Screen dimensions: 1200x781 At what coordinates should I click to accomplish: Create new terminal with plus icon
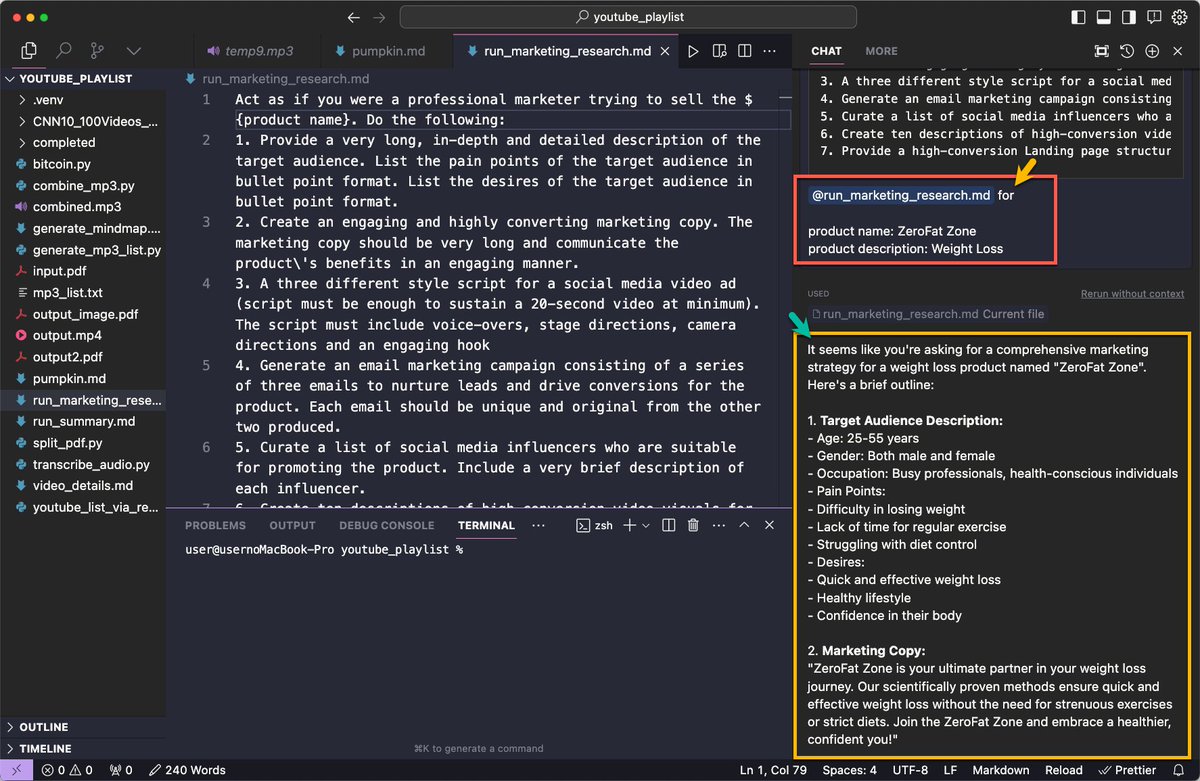point(630,525)
